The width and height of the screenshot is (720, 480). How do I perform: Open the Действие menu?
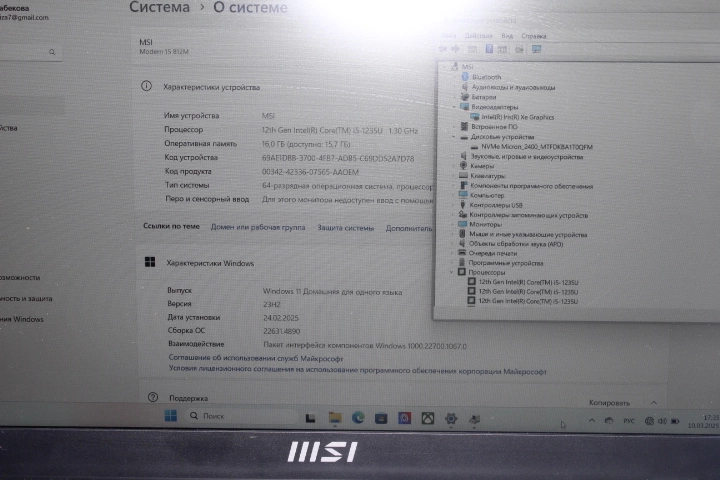point(478,35)
